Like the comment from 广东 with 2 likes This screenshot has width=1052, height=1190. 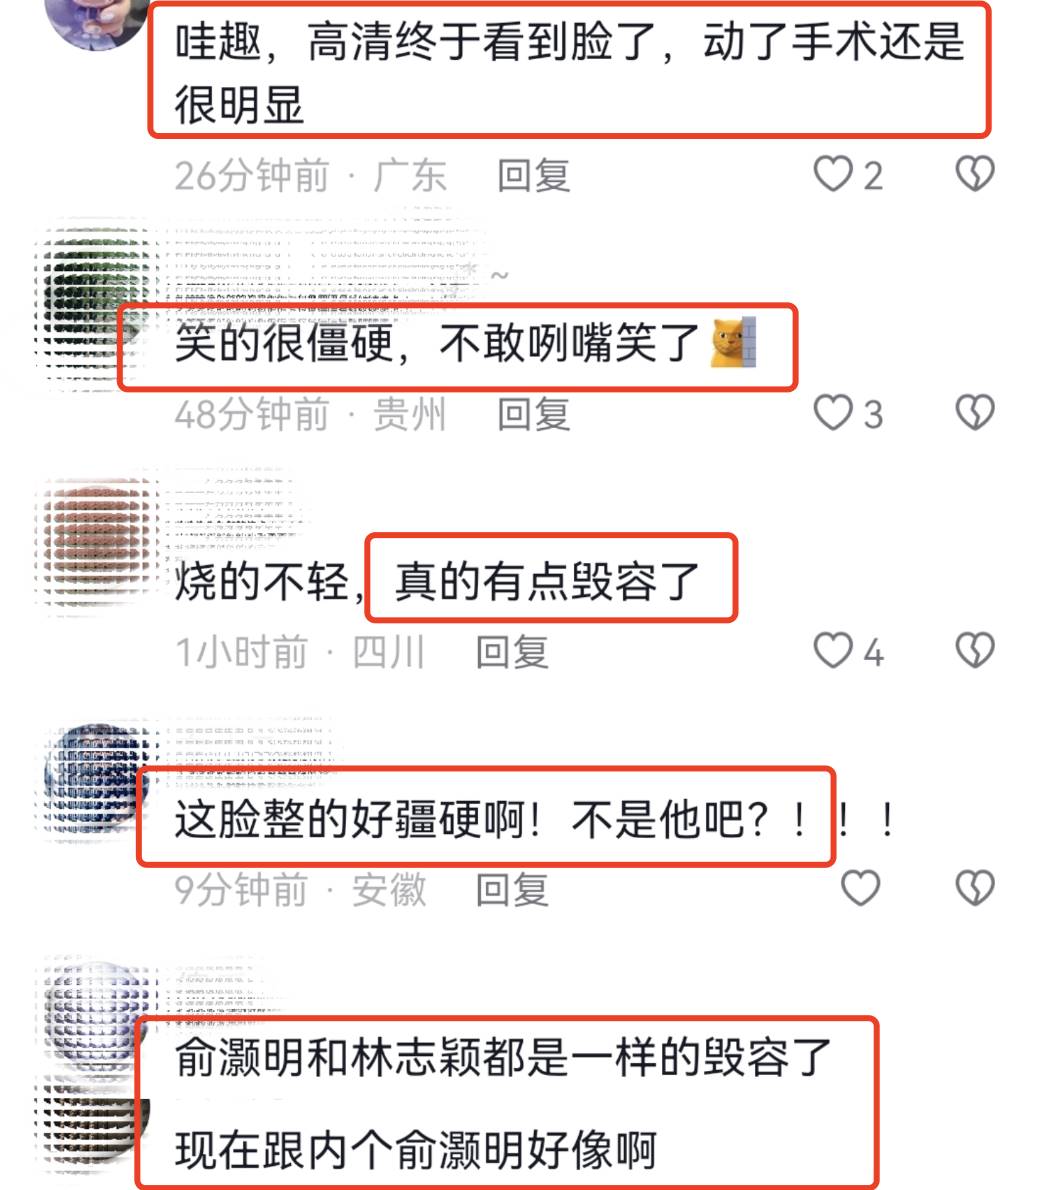[833, 175]
